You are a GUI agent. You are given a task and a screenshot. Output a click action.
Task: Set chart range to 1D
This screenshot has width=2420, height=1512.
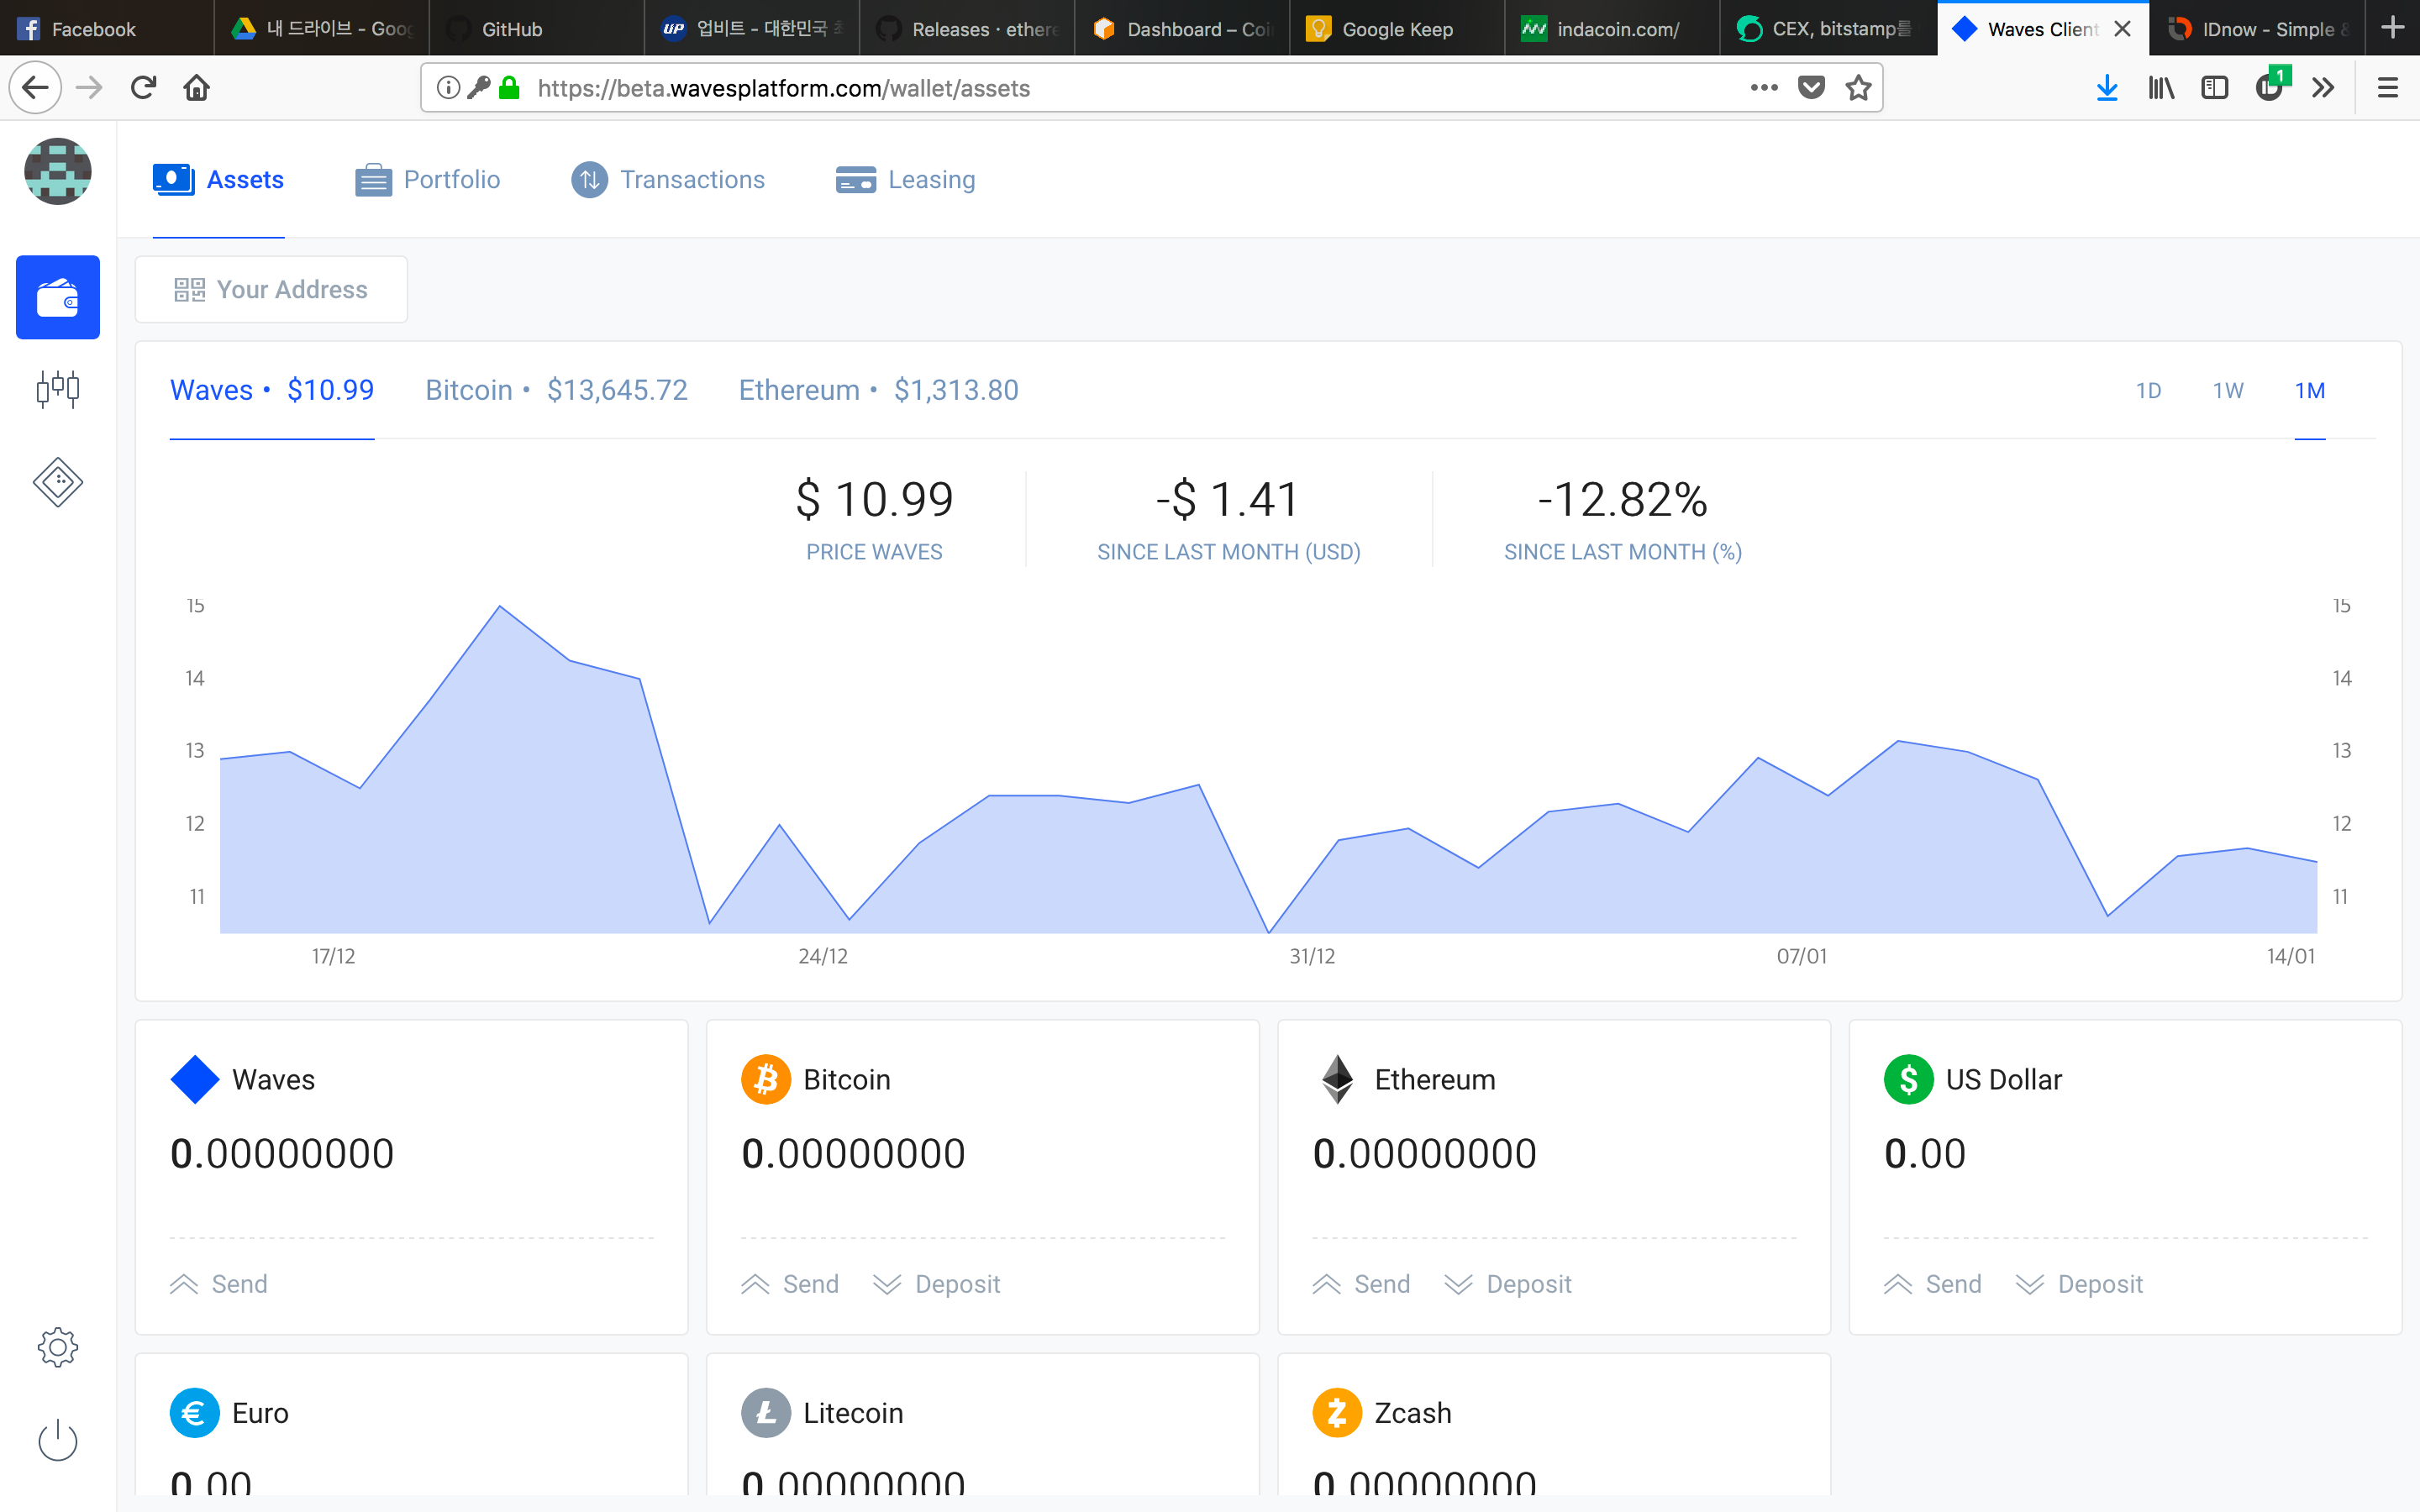click(2148, 391)
